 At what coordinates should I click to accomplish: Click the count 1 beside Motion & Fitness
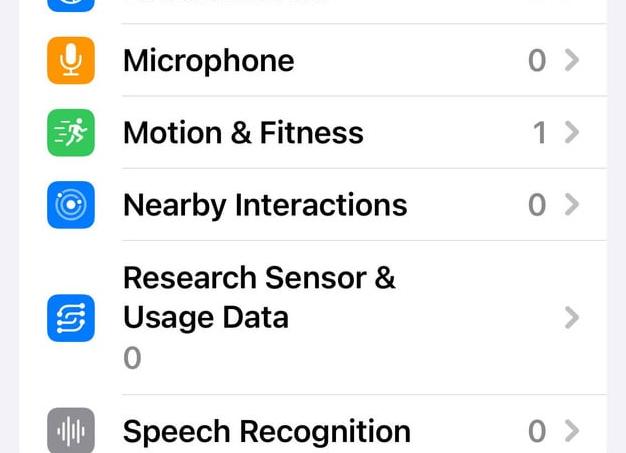click(539, 133)
